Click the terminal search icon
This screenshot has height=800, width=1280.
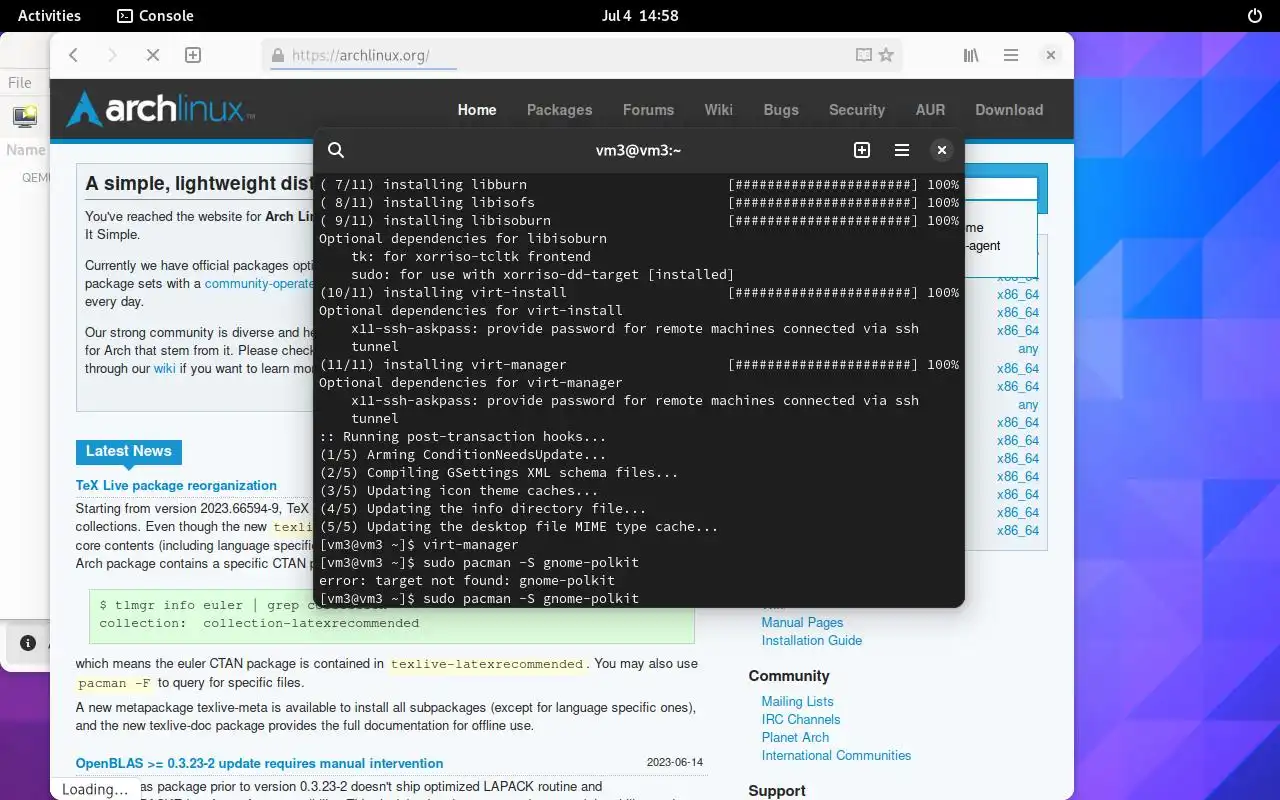pyautogui.click(x=336, y=150)
